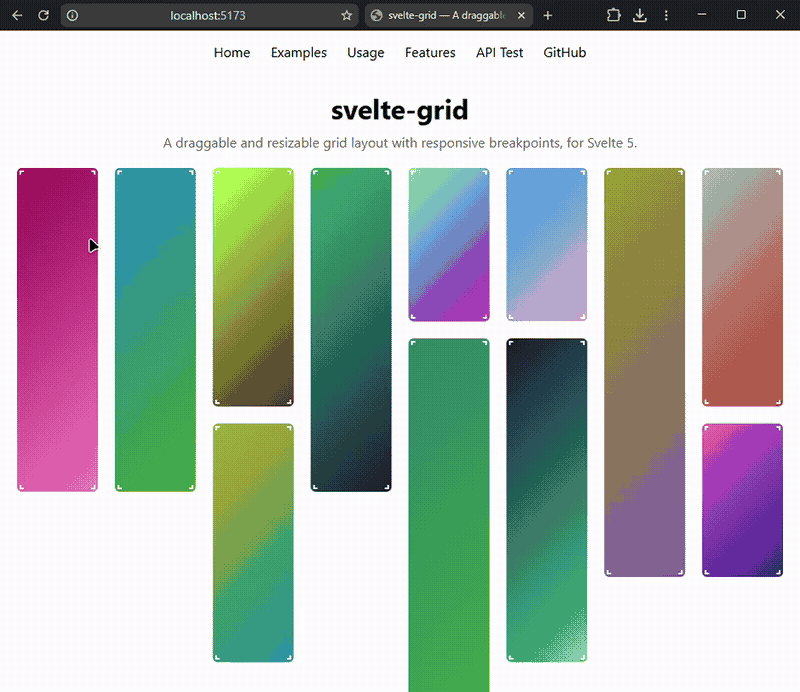The width and height of the screenshot is (800, 692).
Task: Go to the Features nav link
Action: point(430,53)
